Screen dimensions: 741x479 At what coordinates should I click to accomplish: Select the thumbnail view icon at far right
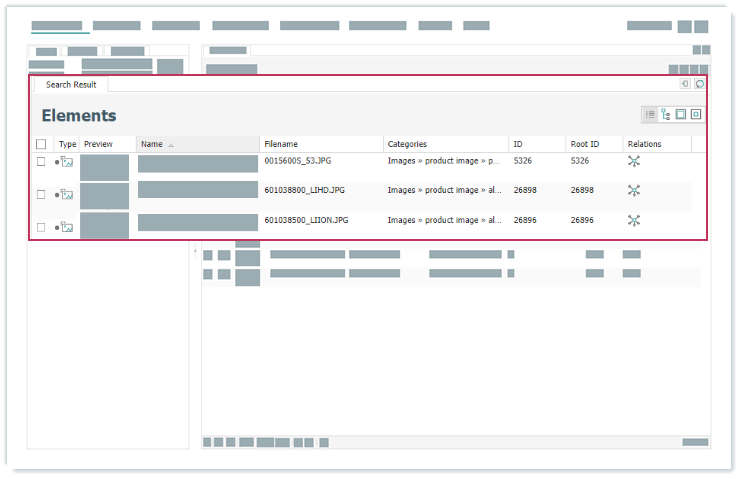click(x=696, y=115)
